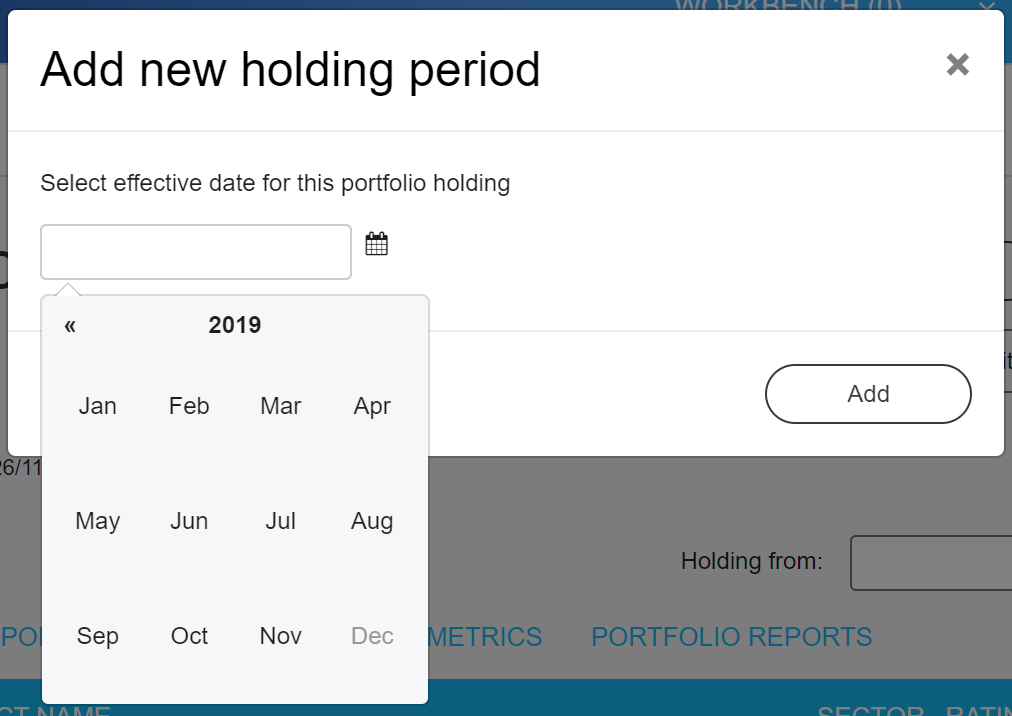1012x716 pixels.
Task: Choose Sep from the month grid
Action: 98,636
